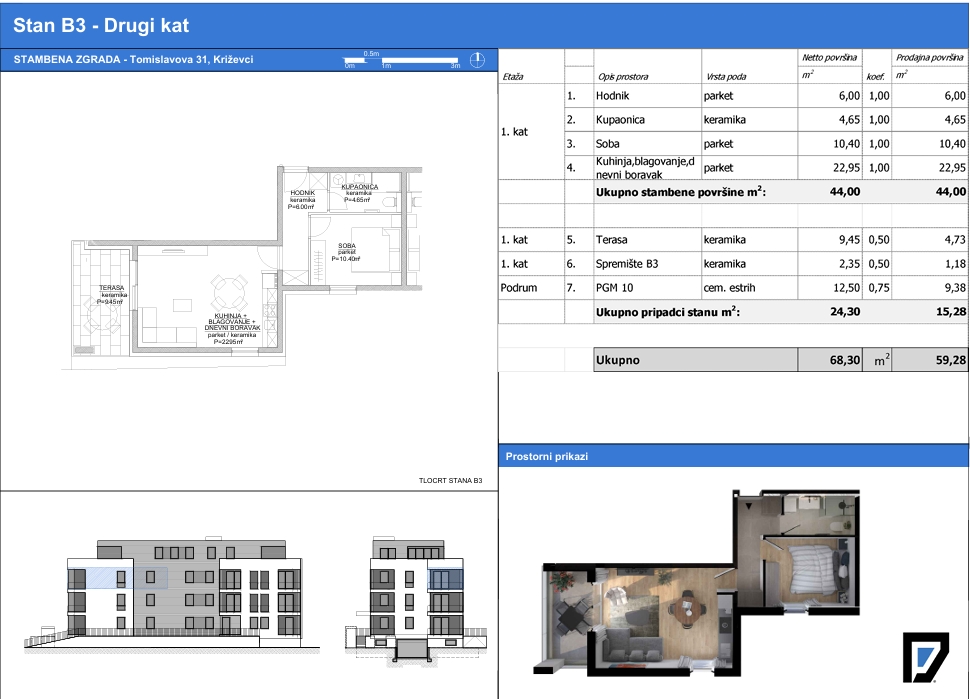Click the 'cem. estrih' floor type cell
The image size is (970, 699).
(x=749, y=288)
